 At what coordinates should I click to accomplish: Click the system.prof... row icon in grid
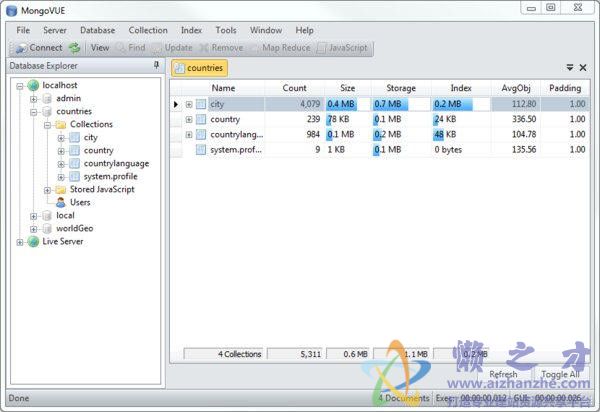tap(201, 150)
